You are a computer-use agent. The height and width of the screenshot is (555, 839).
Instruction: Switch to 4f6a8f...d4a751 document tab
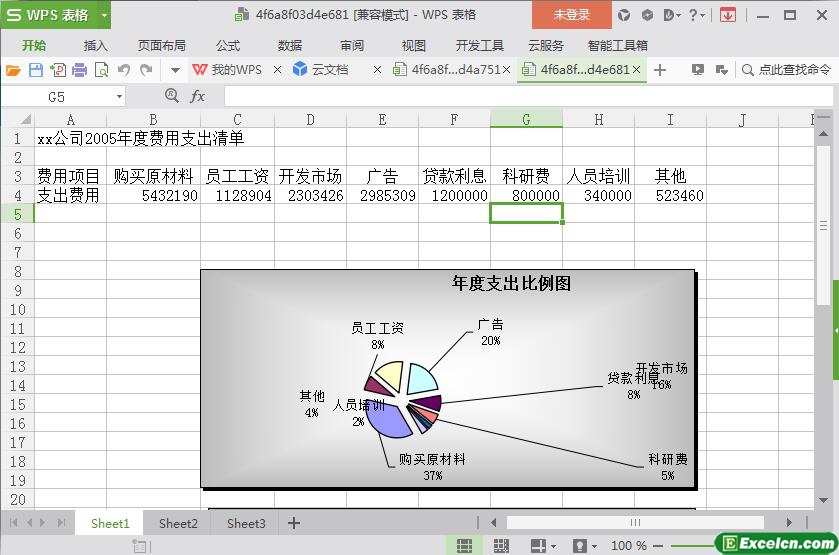(x=447, y=70)
